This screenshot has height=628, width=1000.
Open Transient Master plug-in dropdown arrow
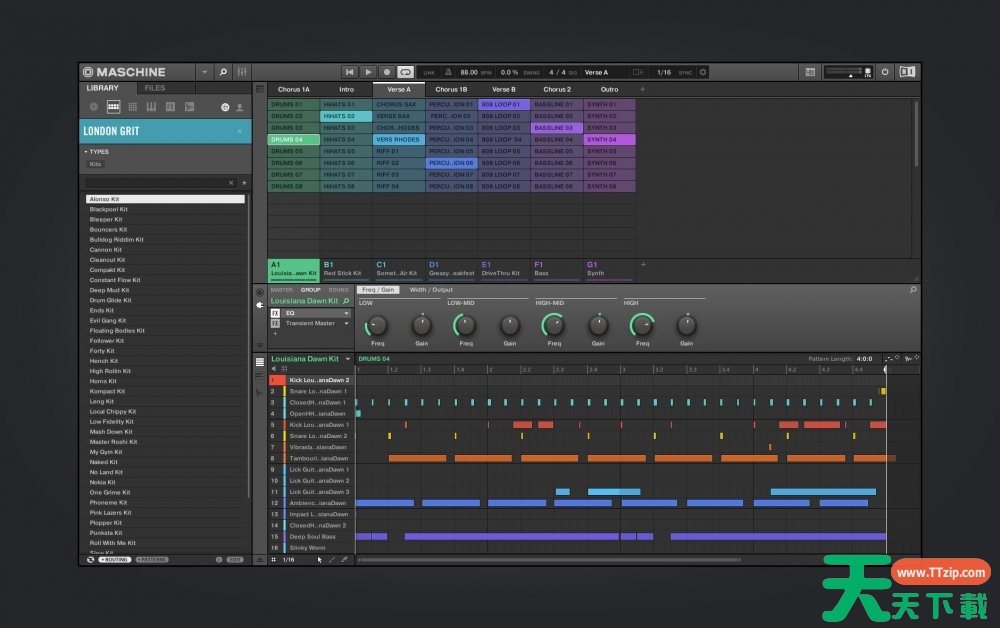pyautogui.click(x=346, y=323)
